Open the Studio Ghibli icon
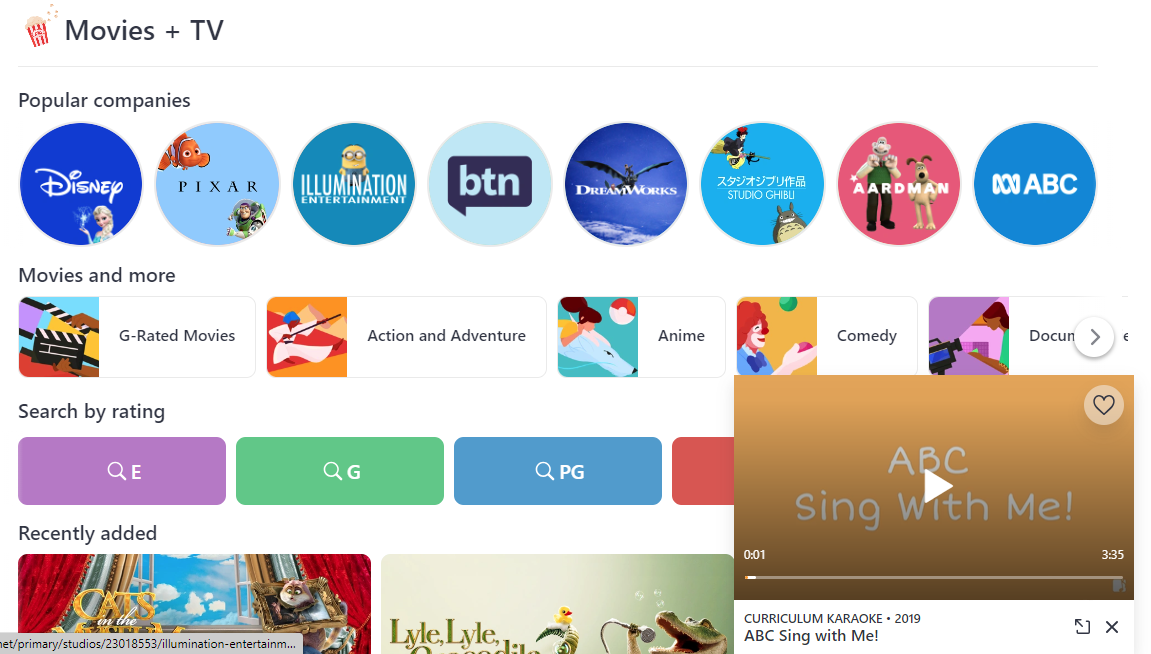The width and height of the screenshot is (1151, 654). [x=762, y=184]
